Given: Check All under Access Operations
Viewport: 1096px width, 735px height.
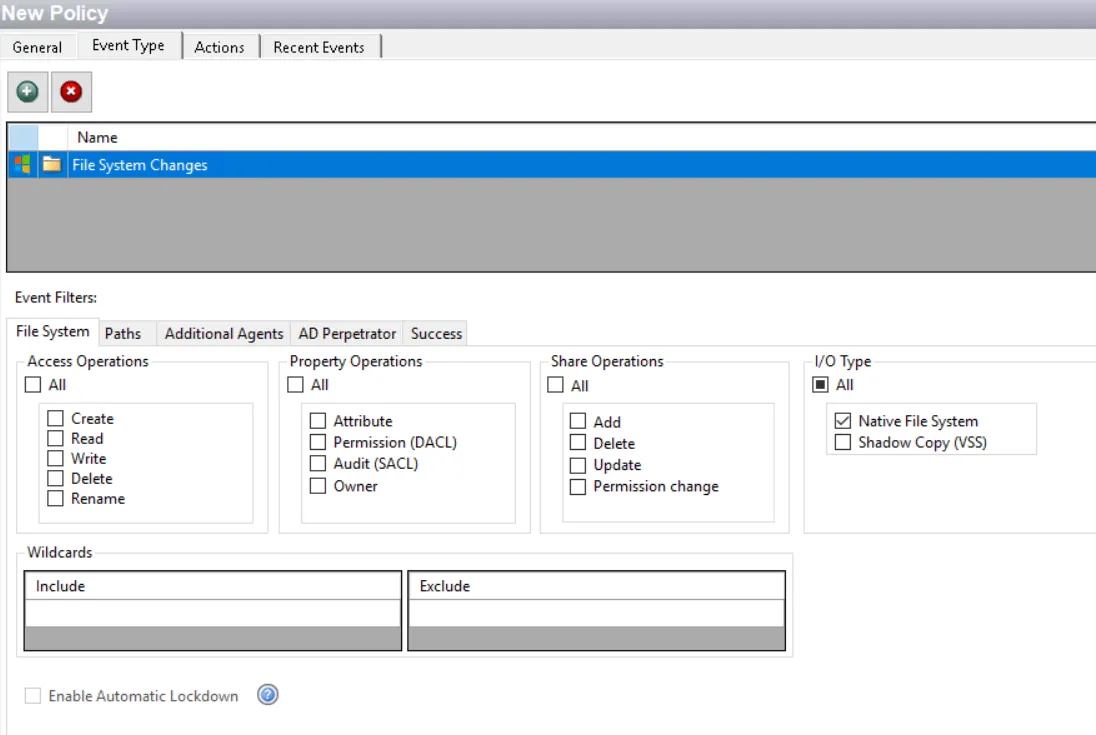Looking at the screenshot, I should [x=33, y=385].
